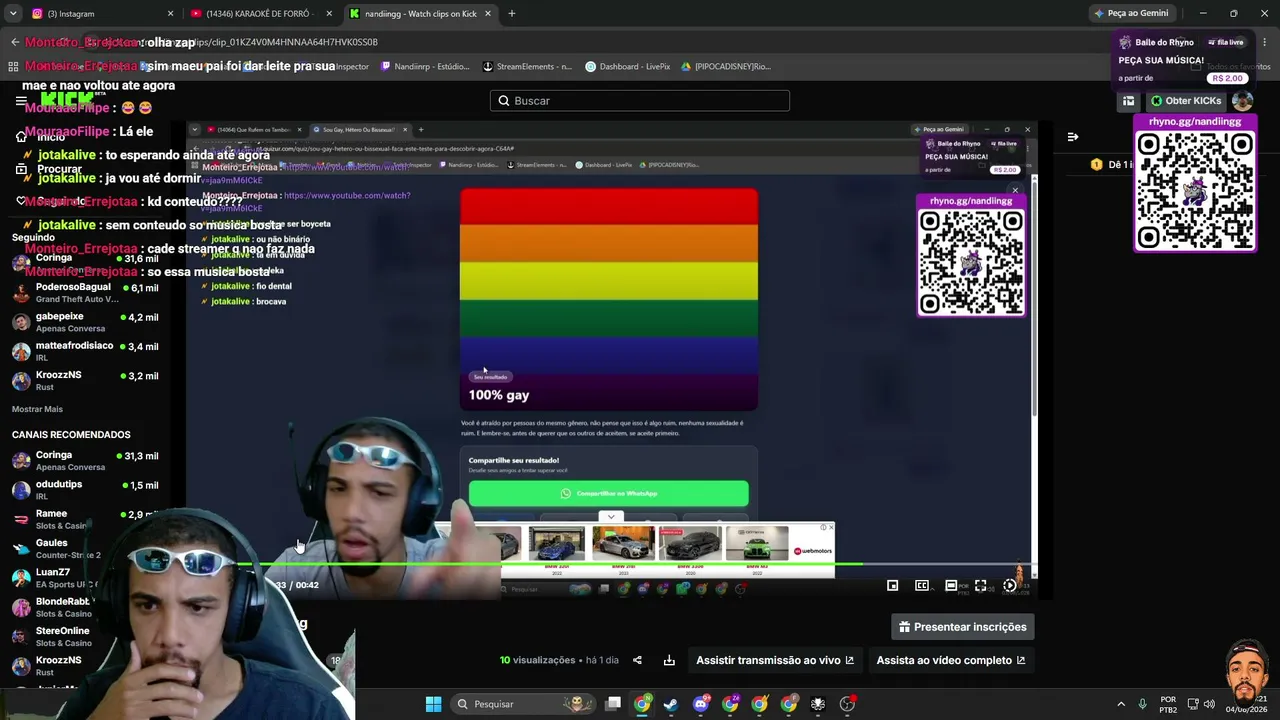Open POR PTB2 language switcher

1168,704
